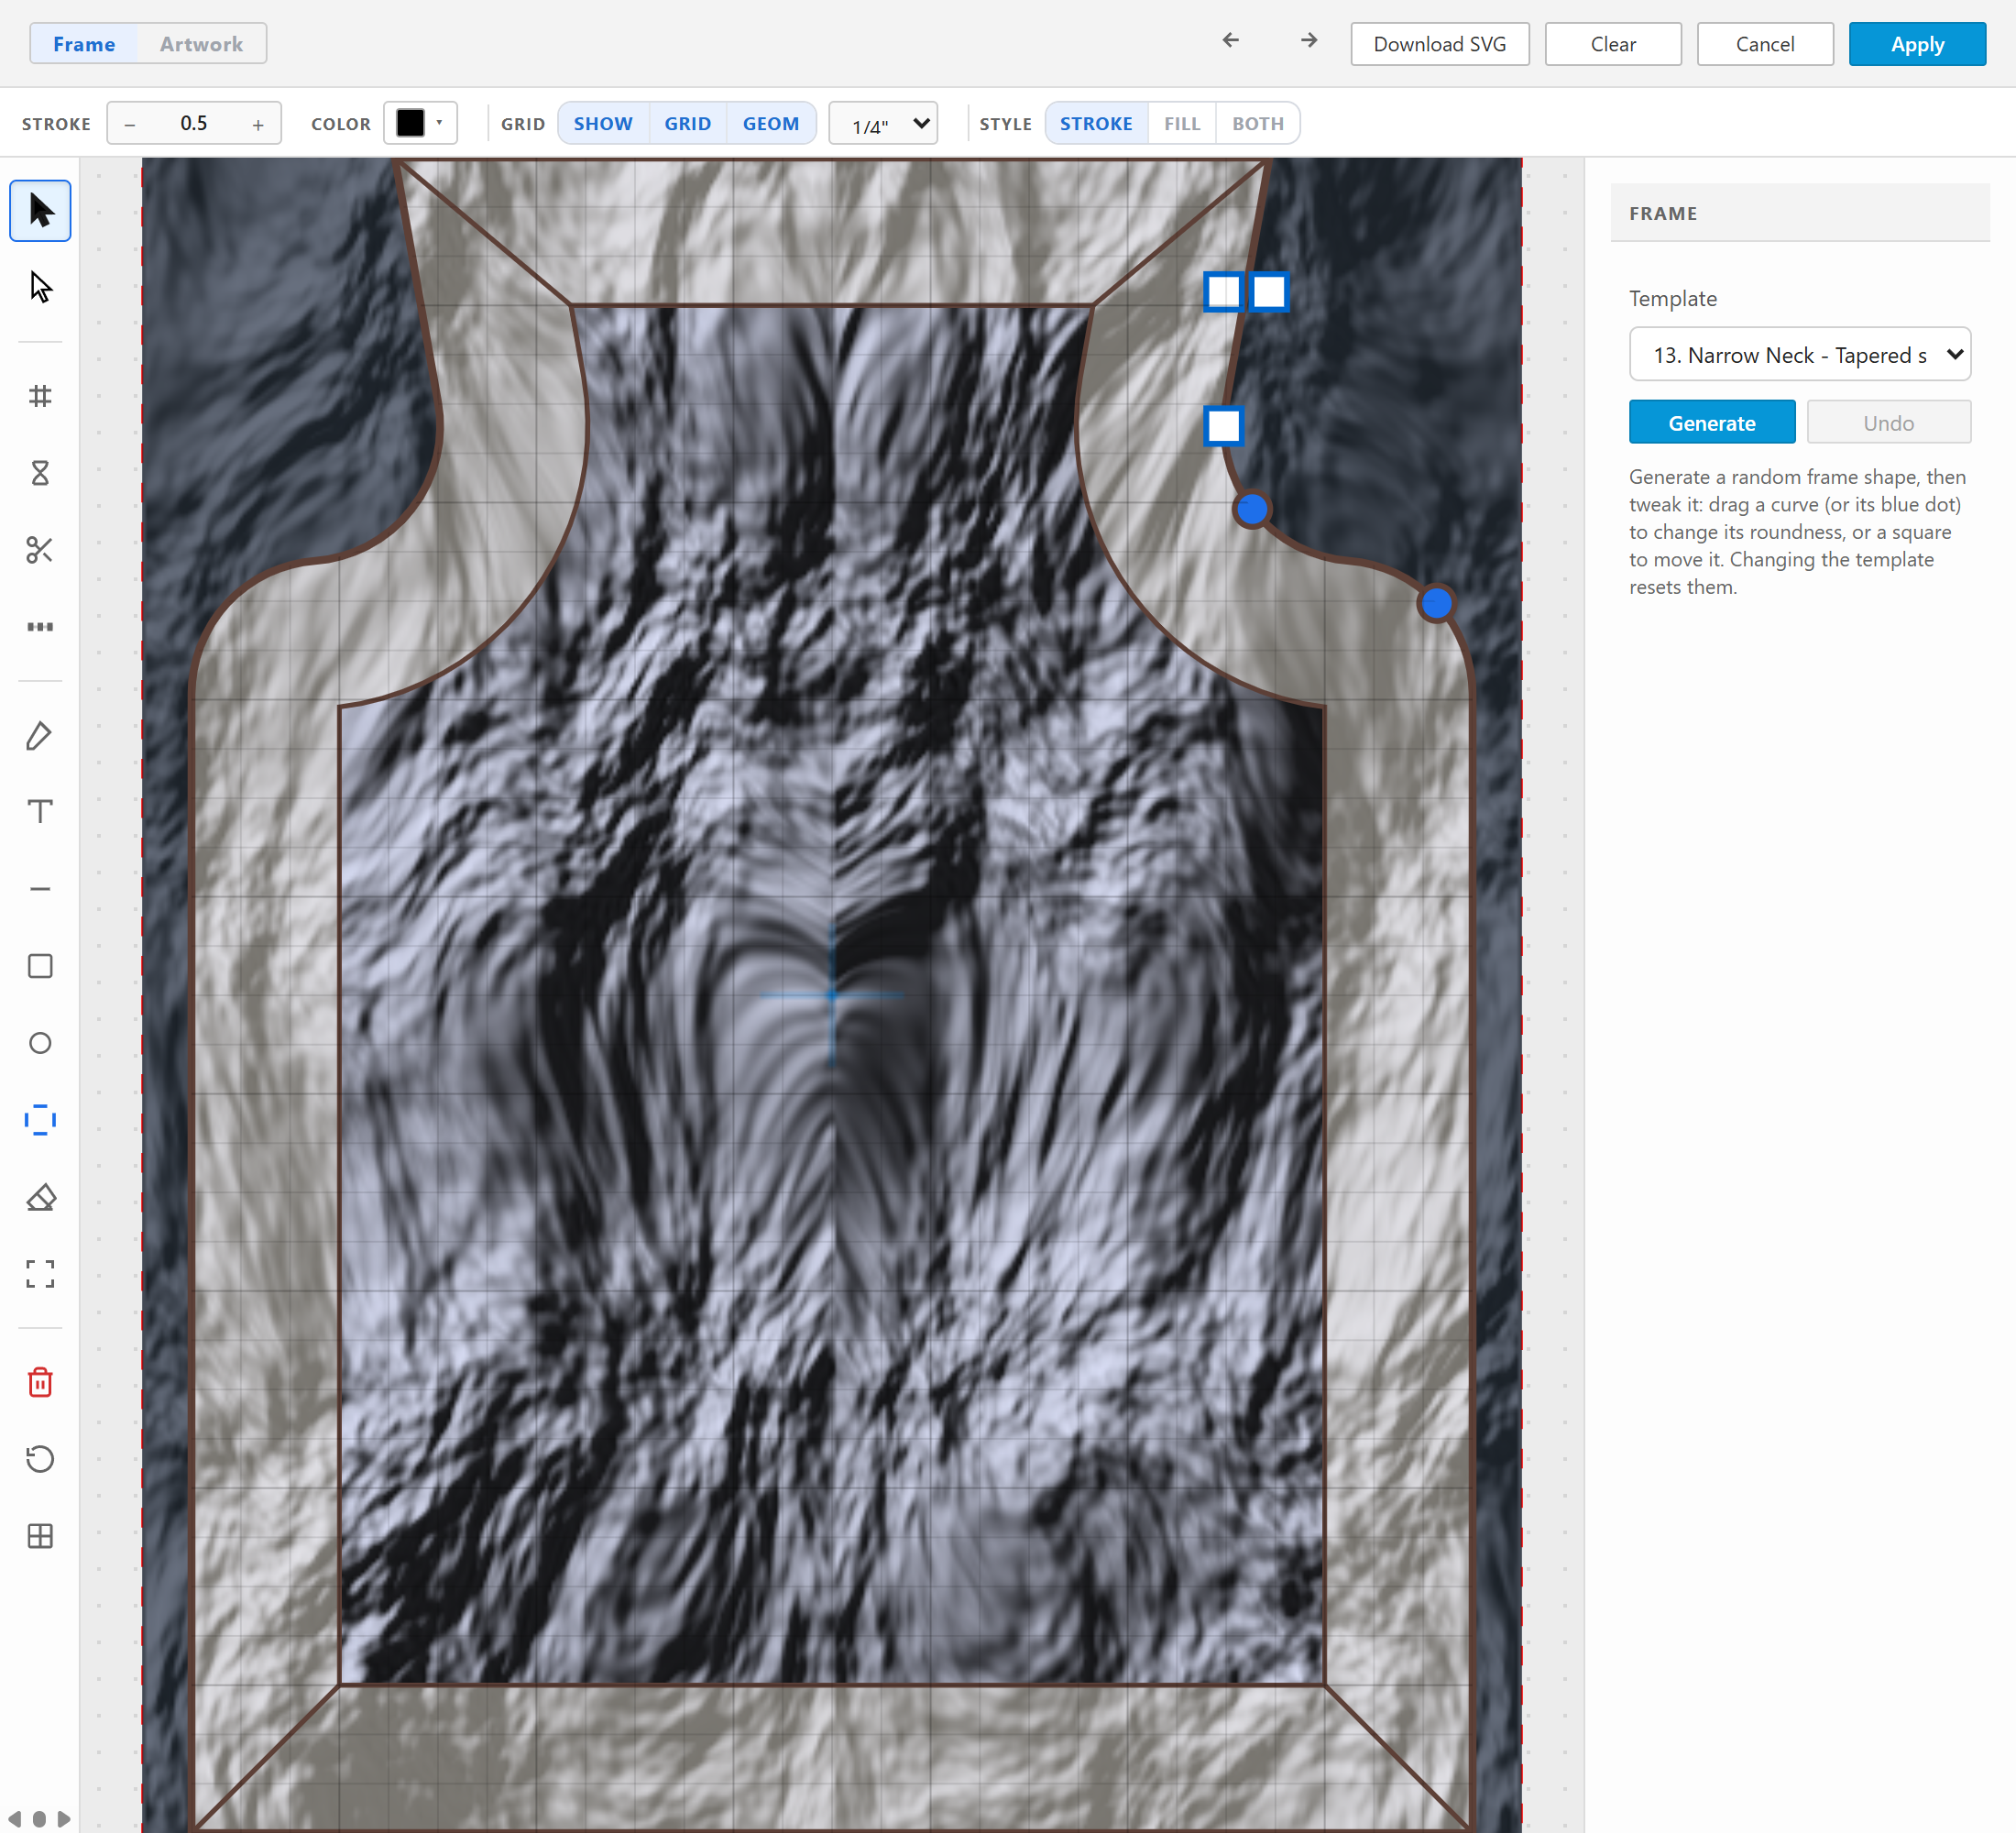Screen dimensions: 2016x1833
Task: Select the eraser tool
Action: pyautogui.click(x=40, y=1197)
